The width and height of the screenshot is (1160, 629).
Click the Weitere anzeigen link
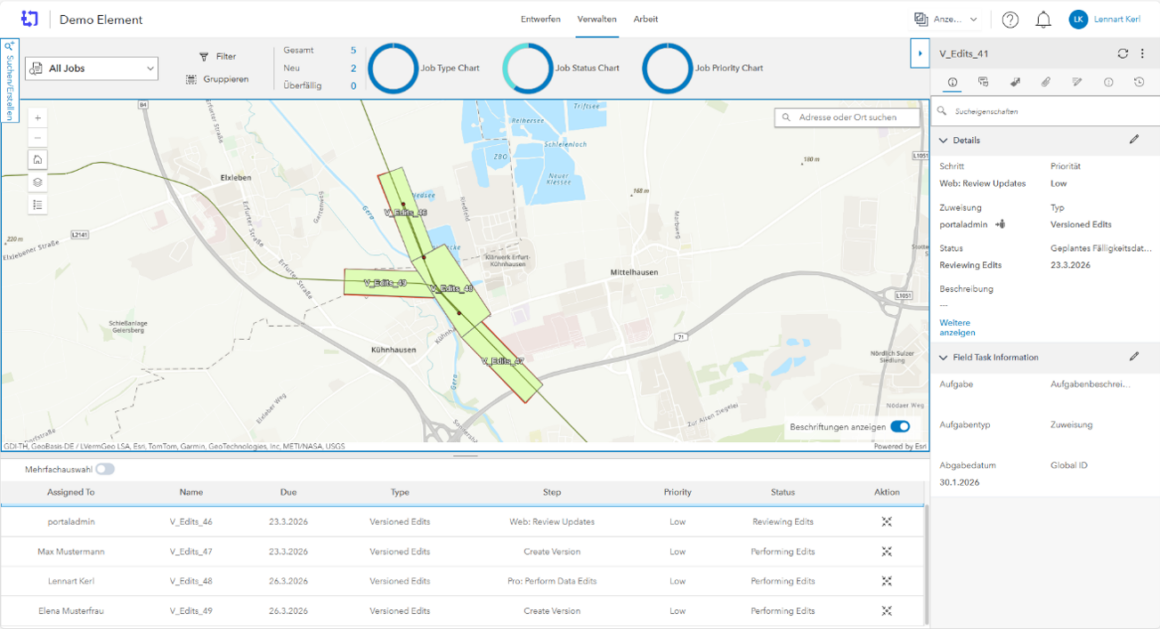click(x=957, y=328)
